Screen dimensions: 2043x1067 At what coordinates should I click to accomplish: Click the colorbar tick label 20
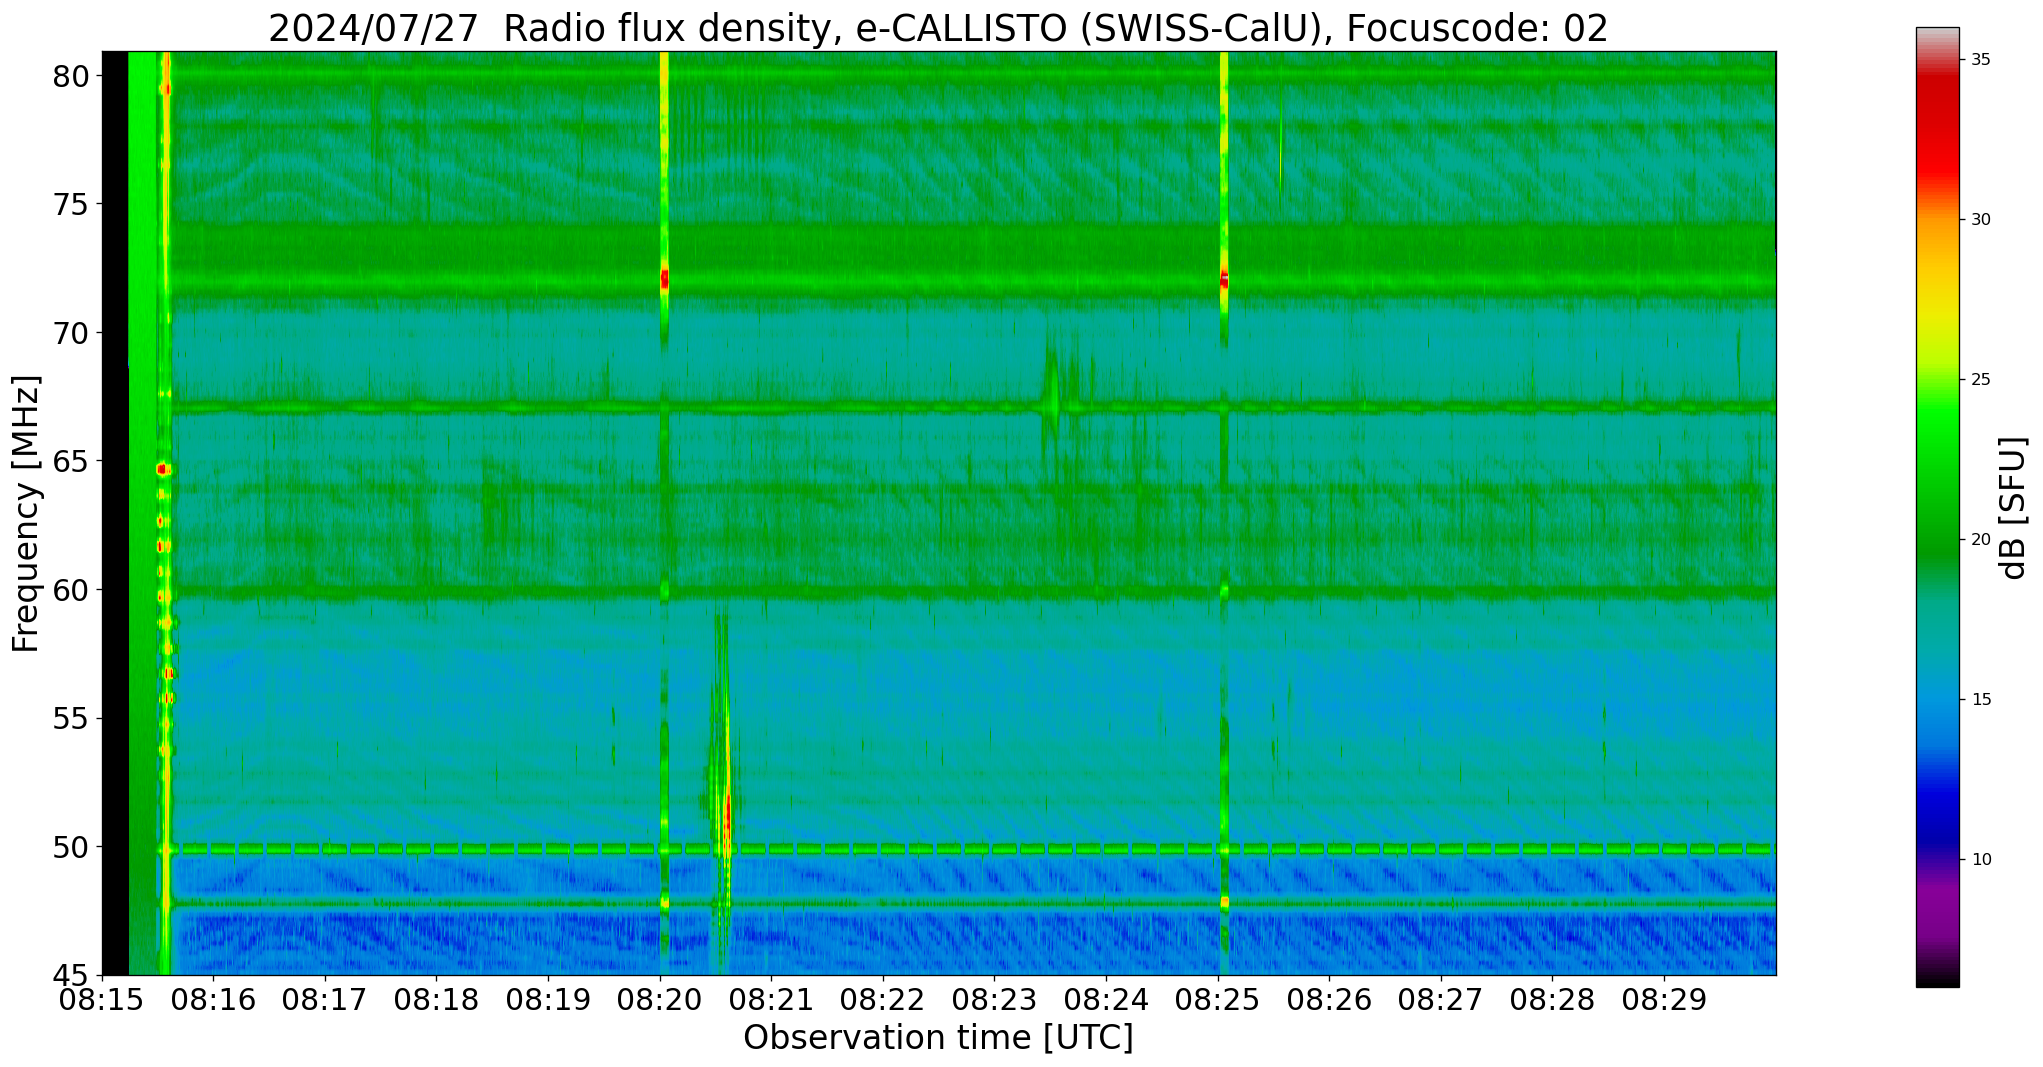(1979, 540)
